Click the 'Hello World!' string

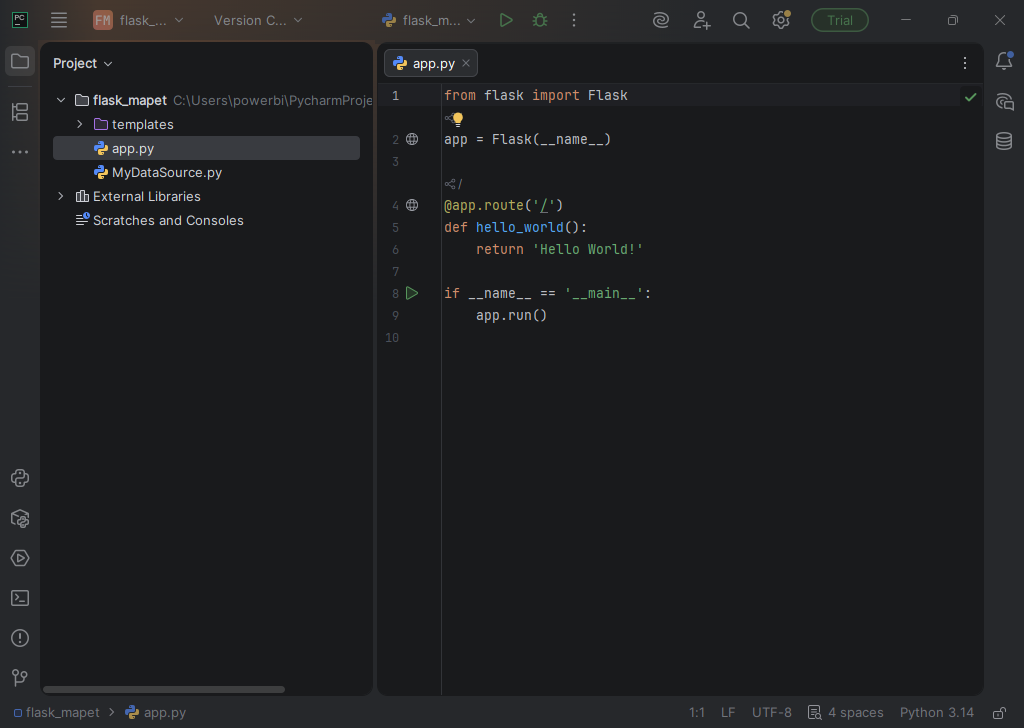tap(588, 249)
